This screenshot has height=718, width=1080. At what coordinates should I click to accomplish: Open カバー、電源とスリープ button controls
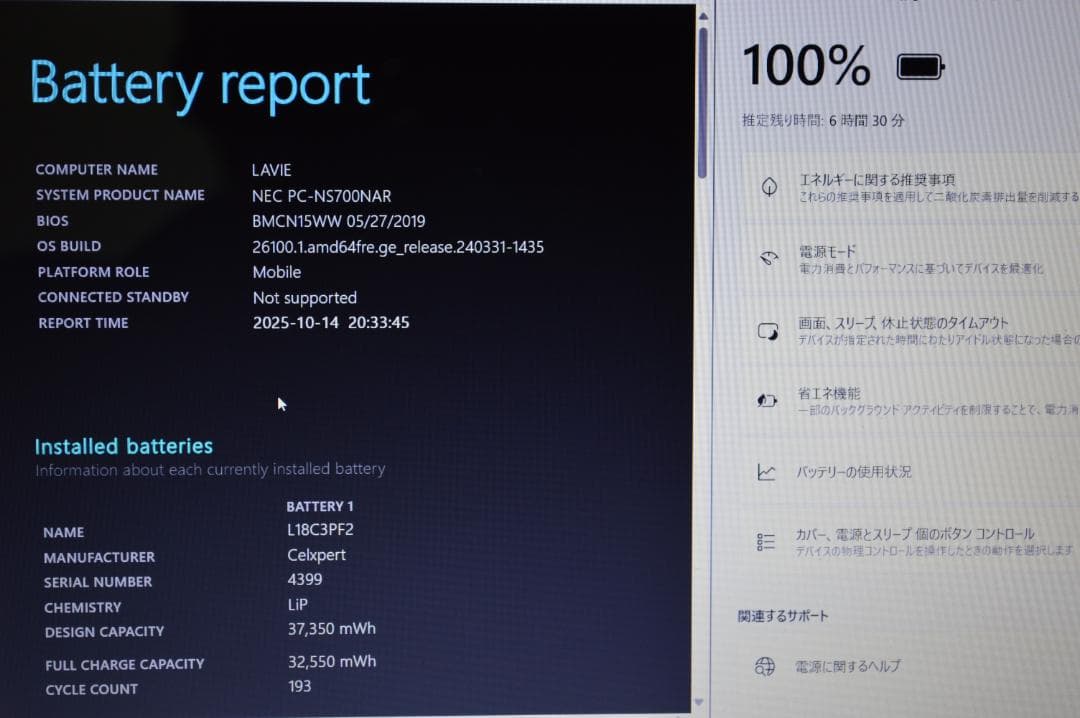(x=914, y=534)
